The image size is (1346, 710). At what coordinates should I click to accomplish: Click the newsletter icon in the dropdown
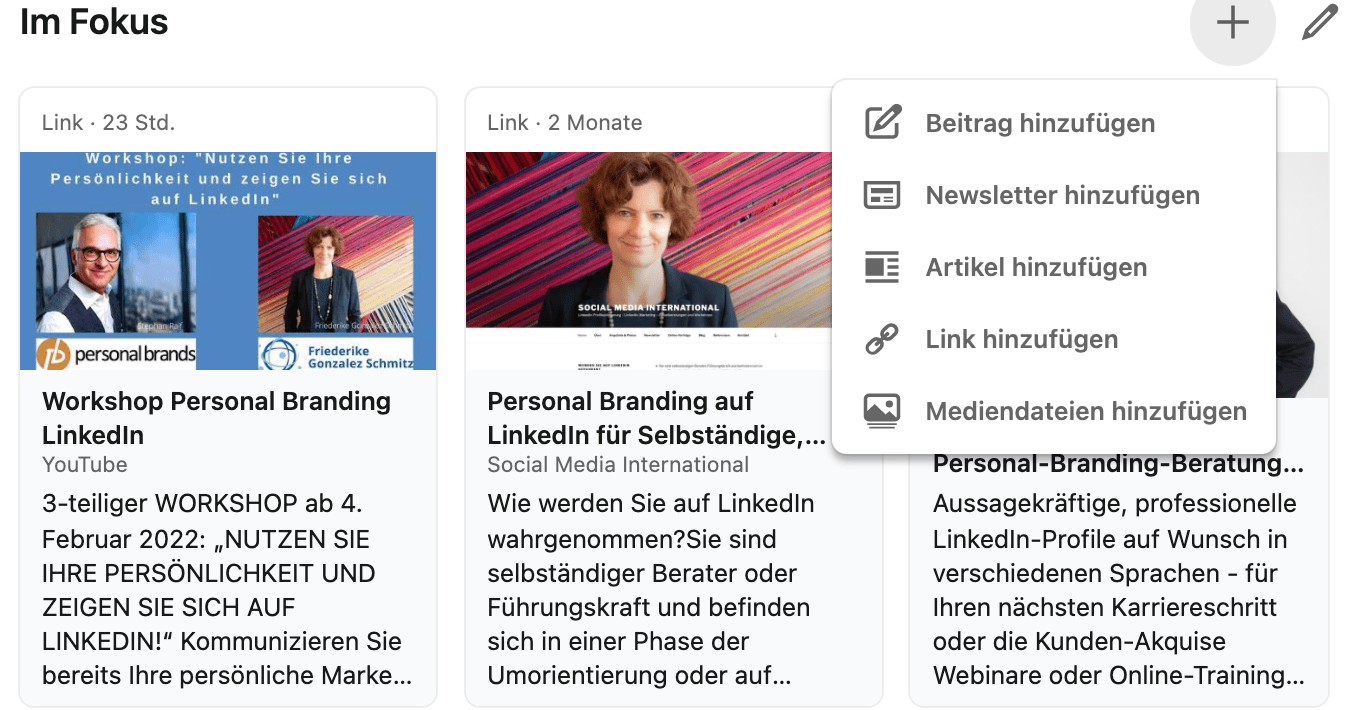pos(882,195)
